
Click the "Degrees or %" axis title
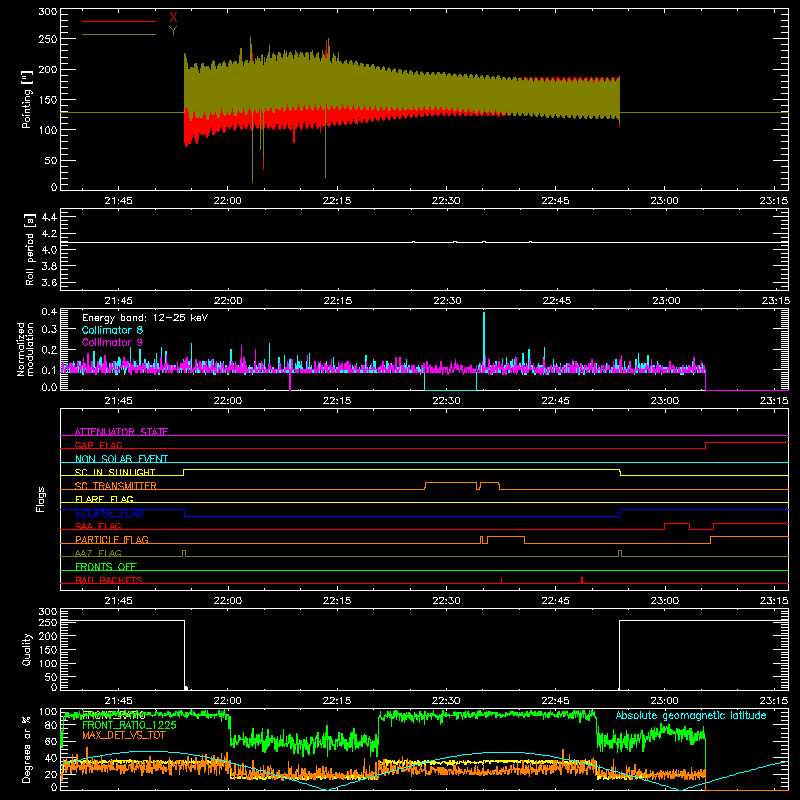[x=27, y=749]
